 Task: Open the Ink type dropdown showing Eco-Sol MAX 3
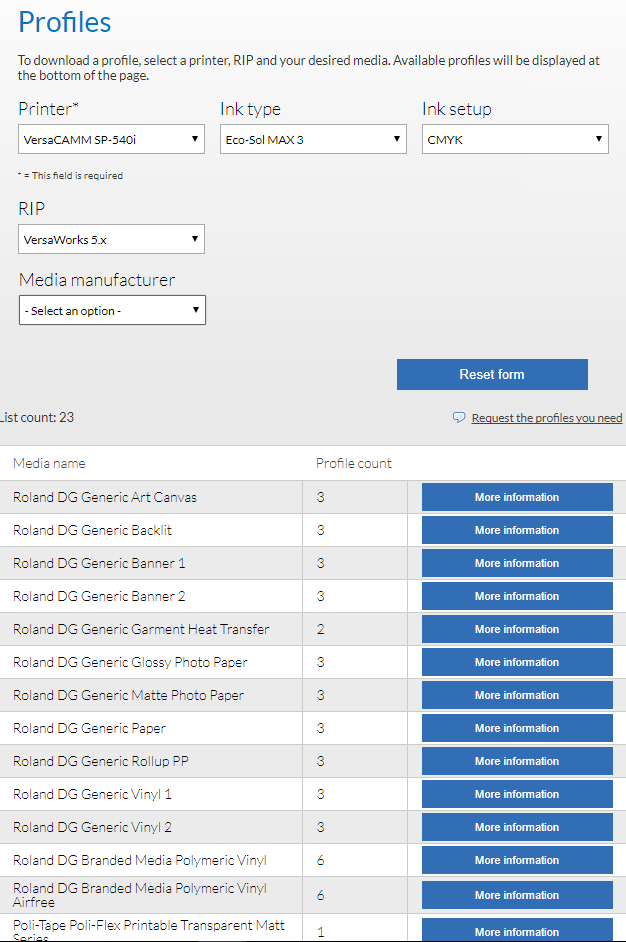[313, 139]
